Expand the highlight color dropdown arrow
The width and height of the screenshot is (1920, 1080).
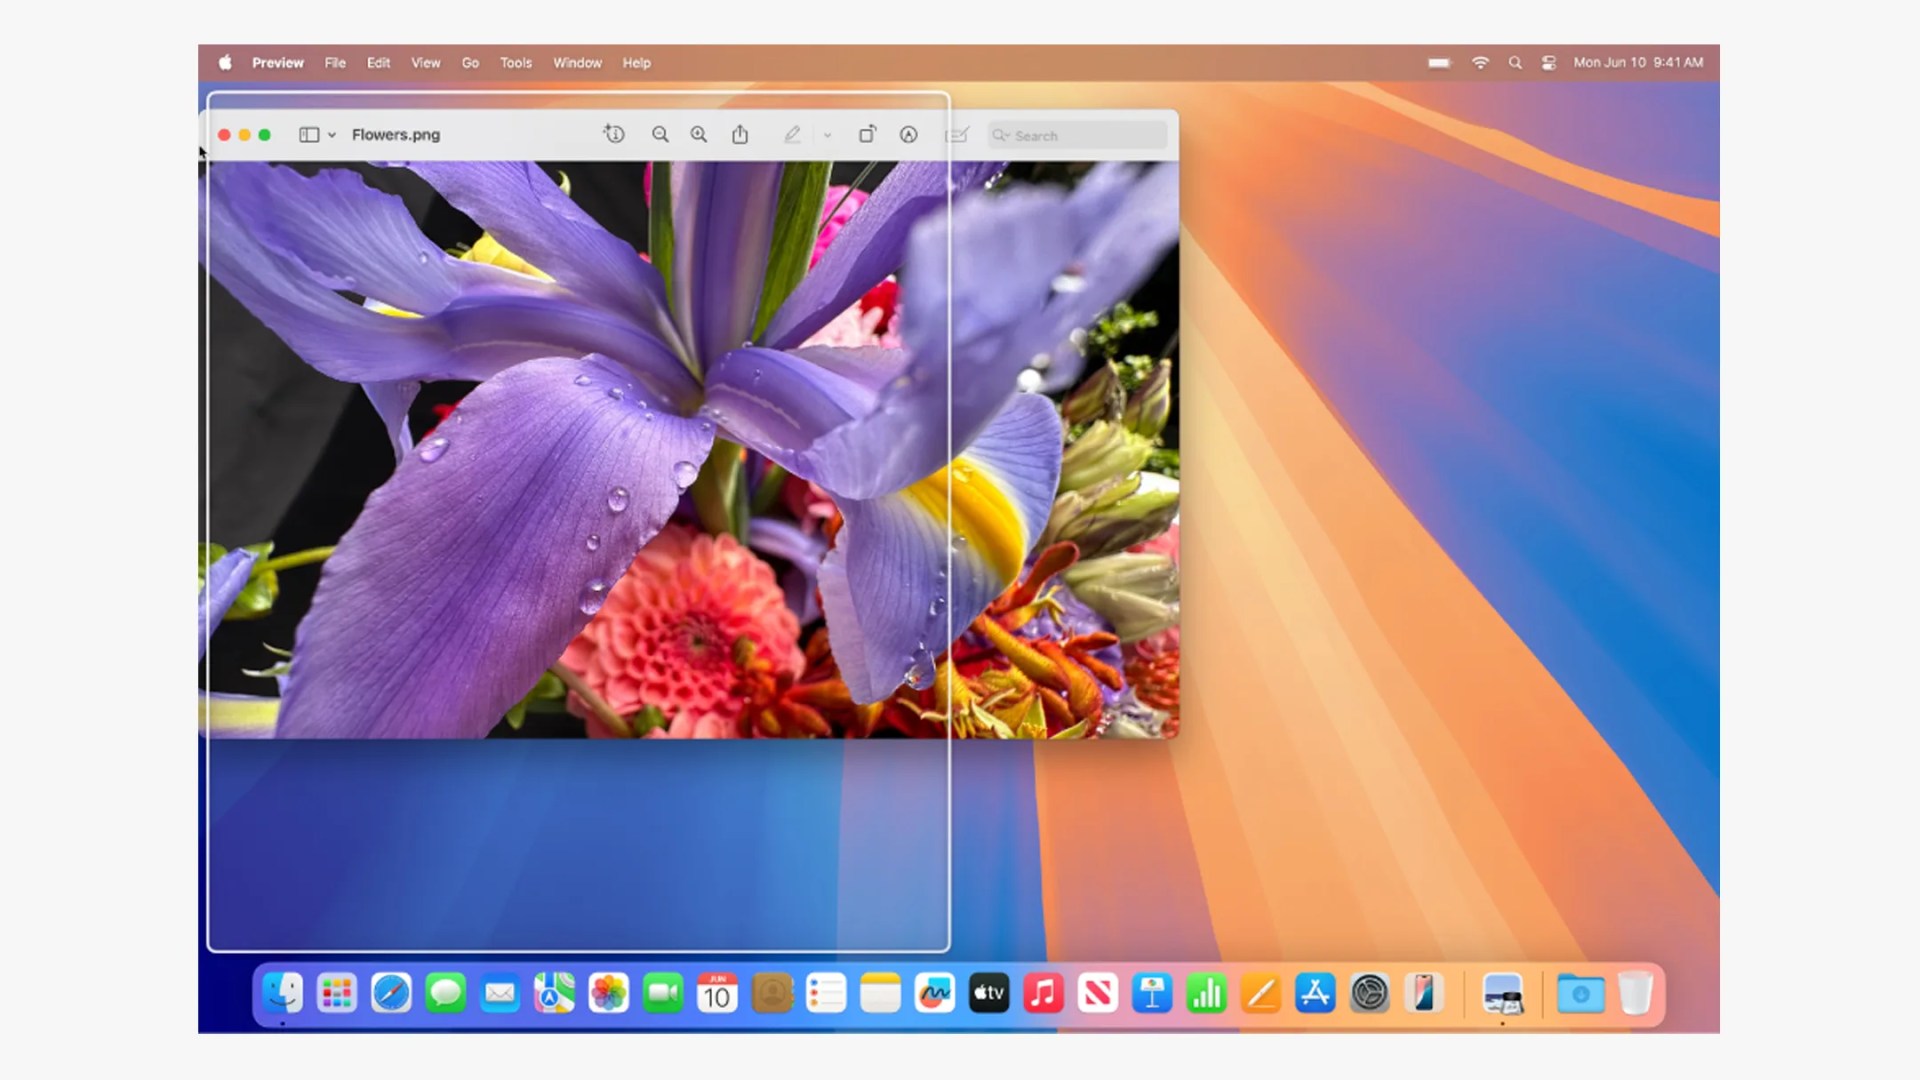(x=827, y=135)
